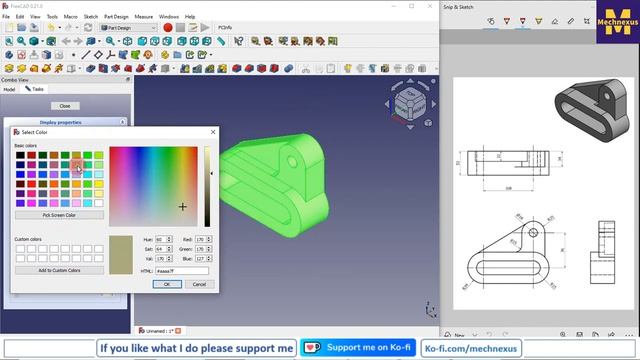Viewport: 640px width, 360px height.
Task: Click the Snip & Sketch crop icon
Action: [x=587, y=21]
